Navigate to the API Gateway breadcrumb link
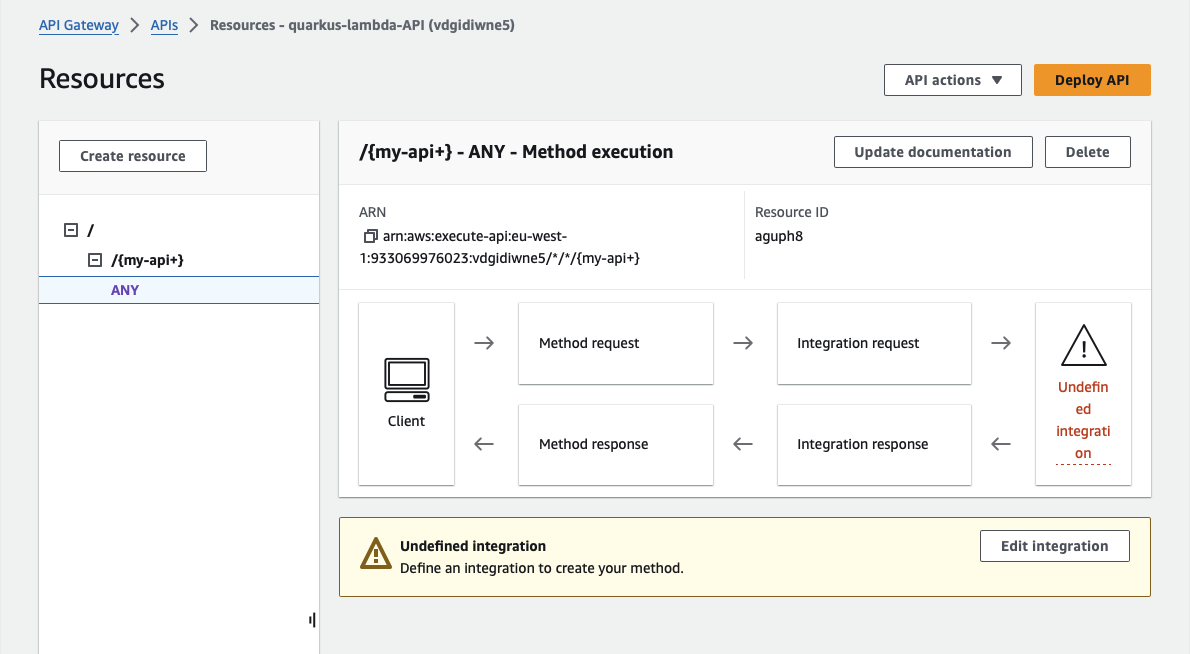 point(78,25)
